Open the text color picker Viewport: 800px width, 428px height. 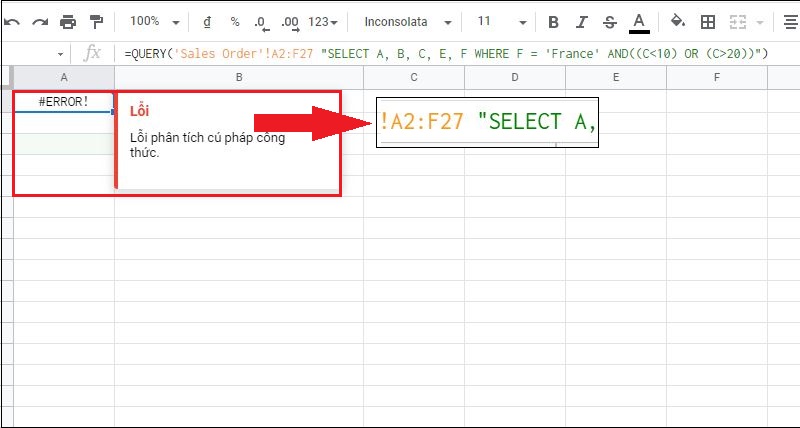(639, 23)
